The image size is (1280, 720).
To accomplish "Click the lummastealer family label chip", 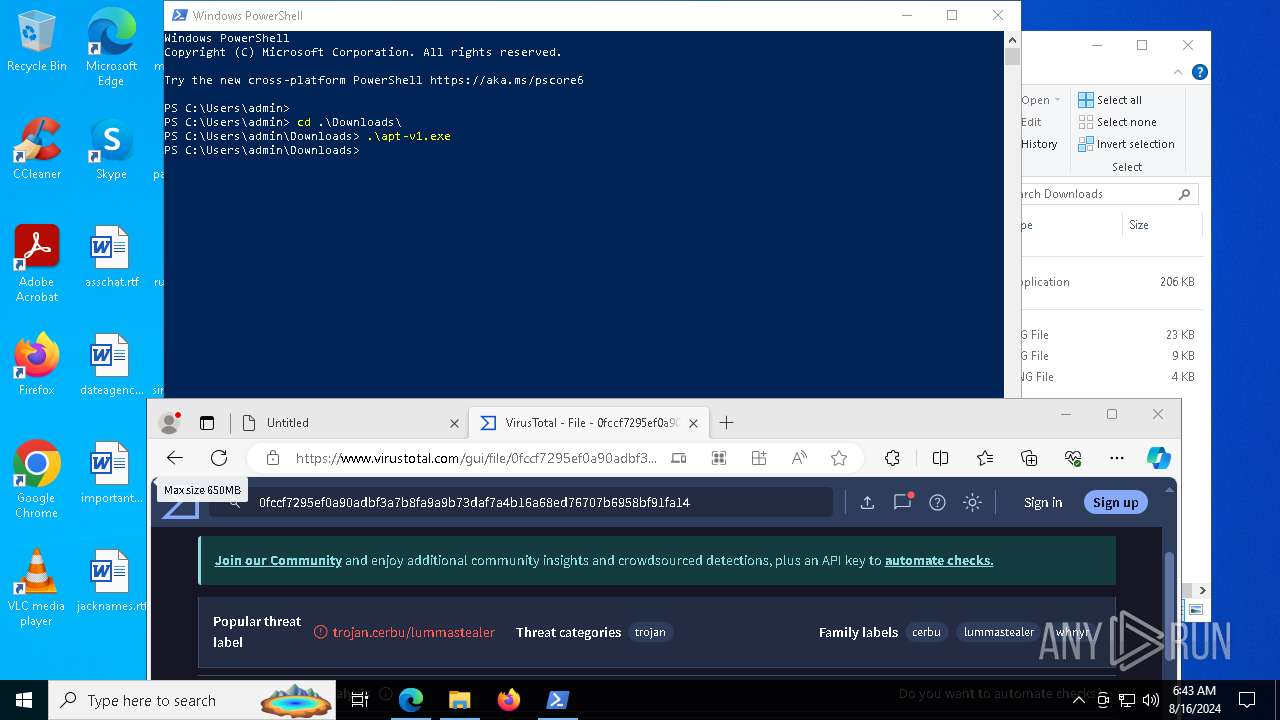I will click(x=998, y=632).
